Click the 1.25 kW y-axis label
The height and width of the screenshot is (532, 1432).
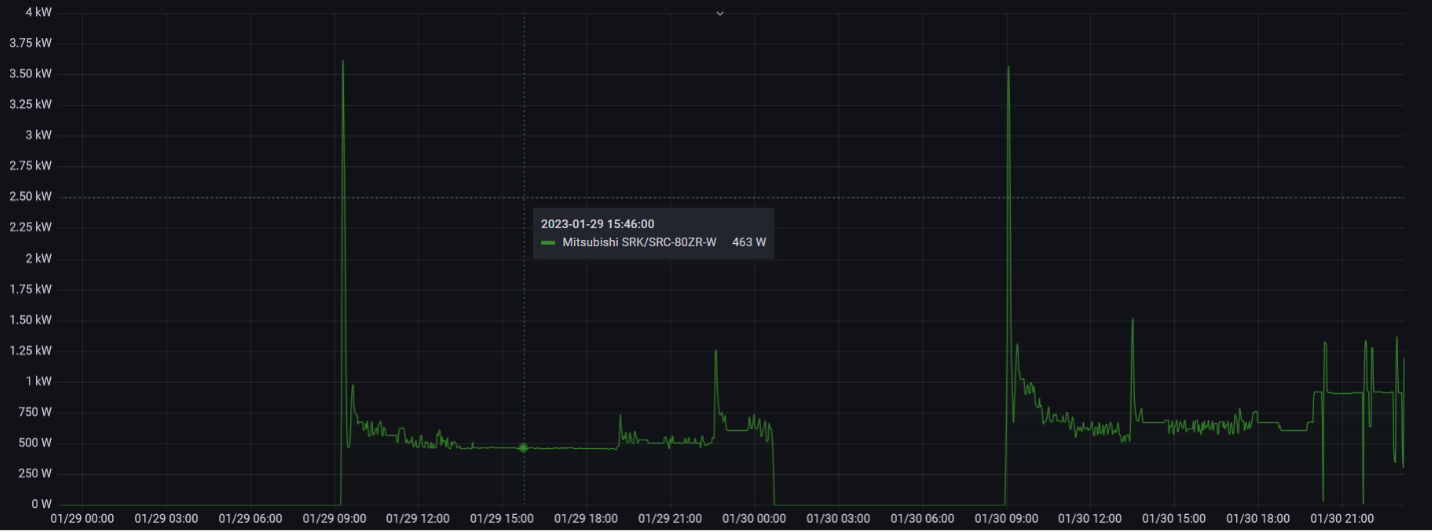(x=30, y=350)
